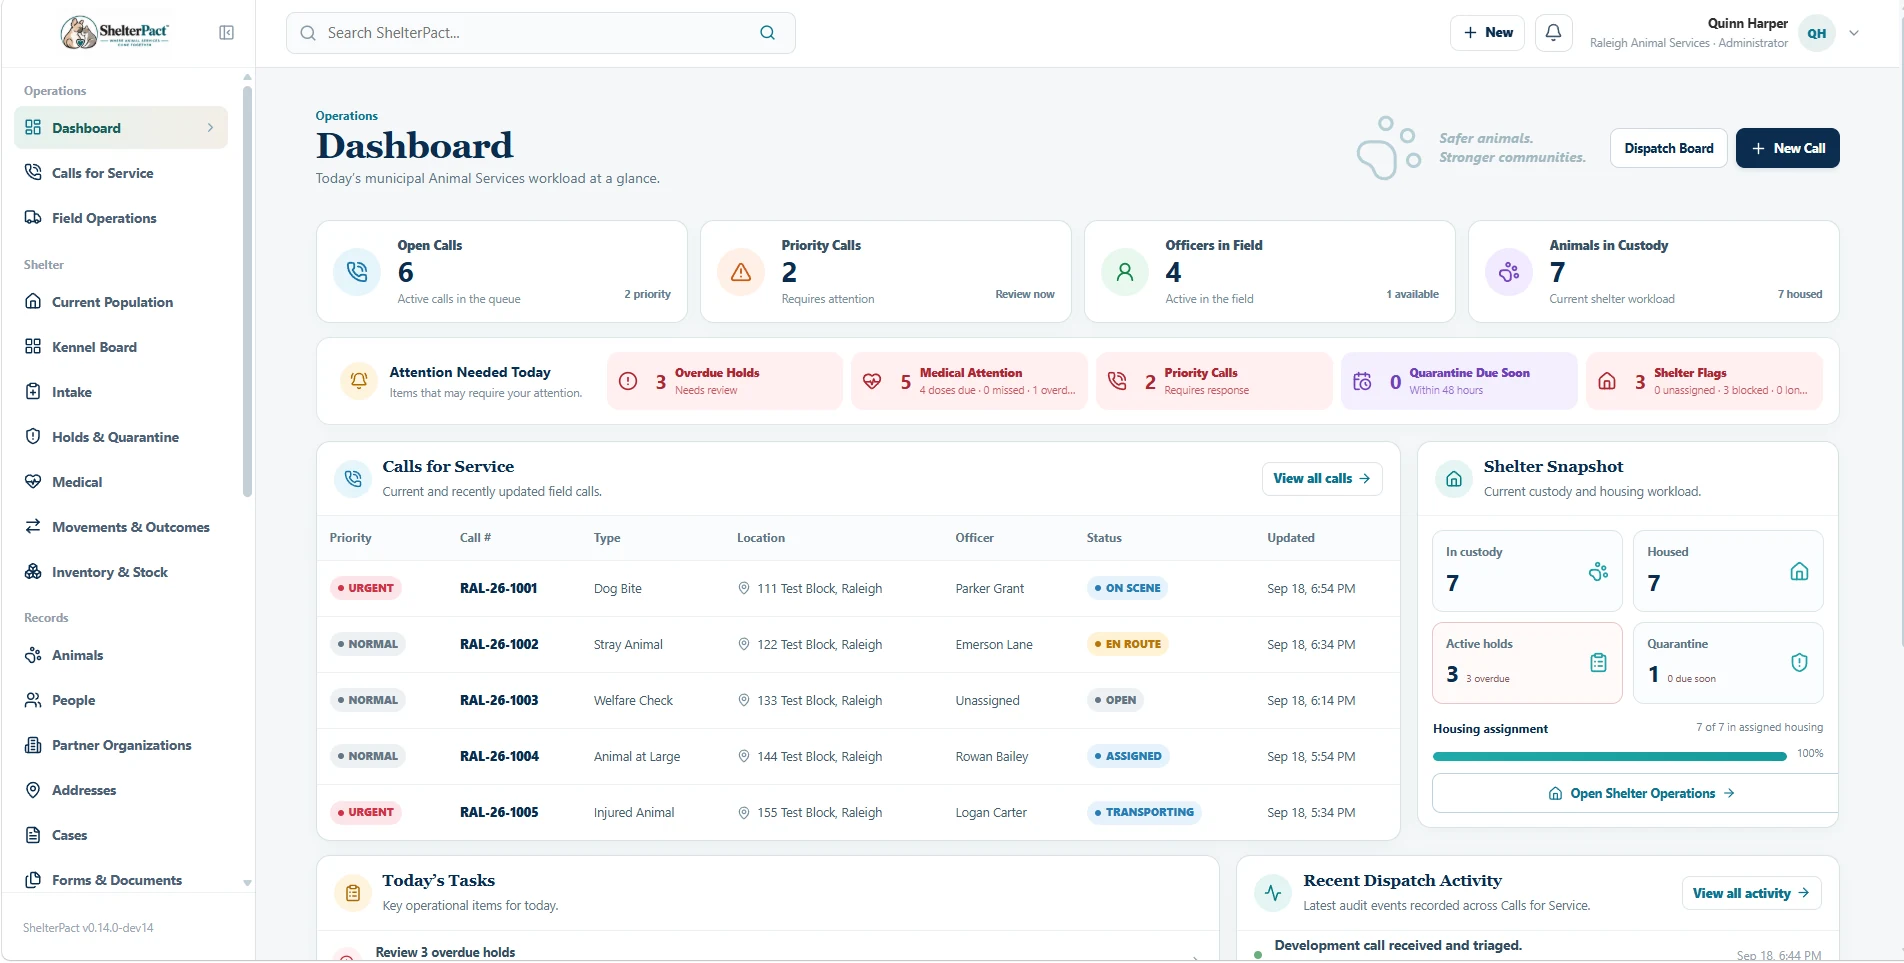Click the TRANSPORTING status badge
This screenshot has width=1904, height=963.
pos(1143,812)
